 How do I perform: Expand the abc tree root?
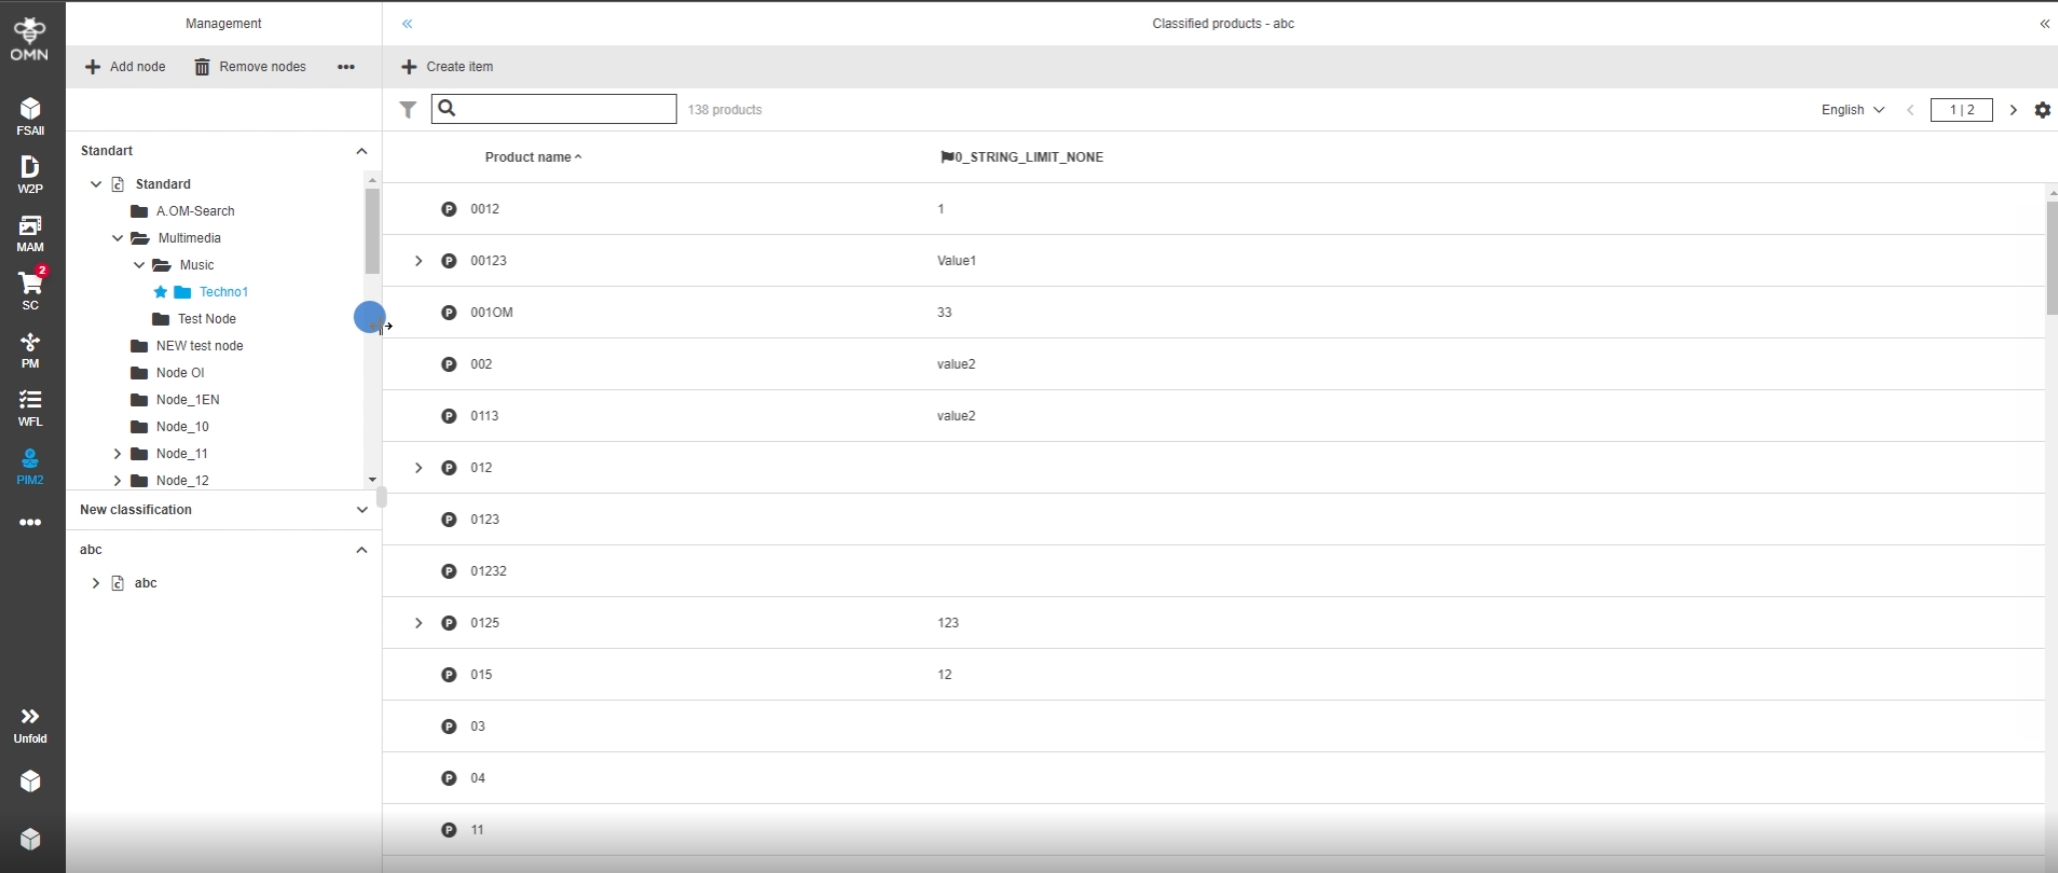pyautogui.click(x=96, y=583)
